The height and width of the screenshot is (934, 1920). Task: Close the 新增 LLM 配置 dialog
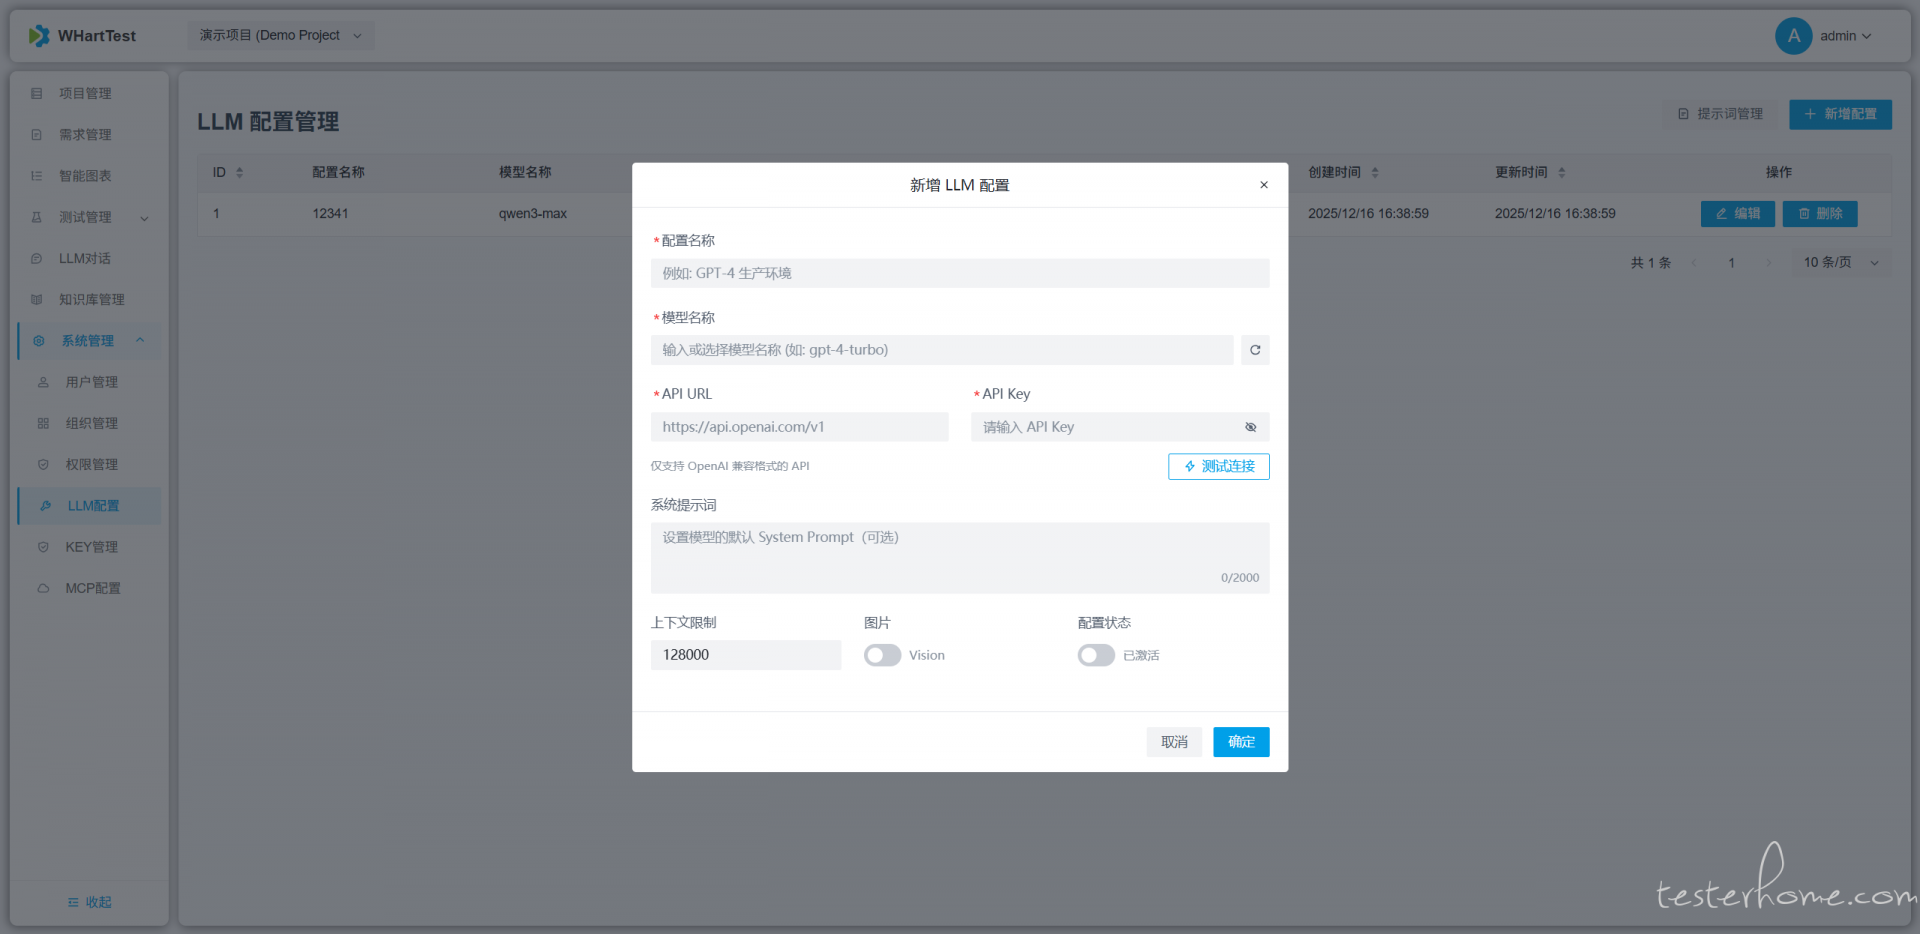pos(1264,185)
